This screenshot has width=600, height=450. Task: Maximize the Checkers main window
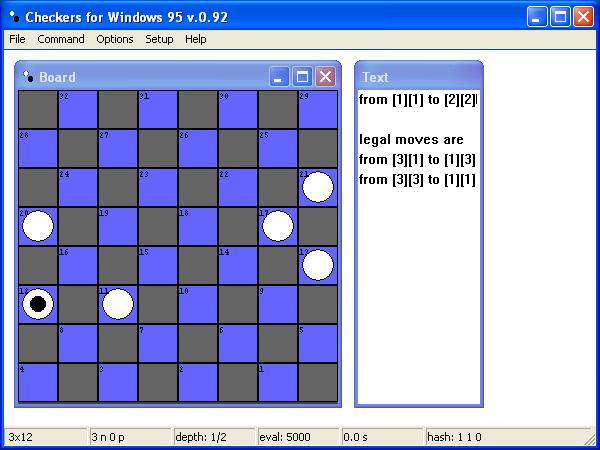tap(560, 17)
